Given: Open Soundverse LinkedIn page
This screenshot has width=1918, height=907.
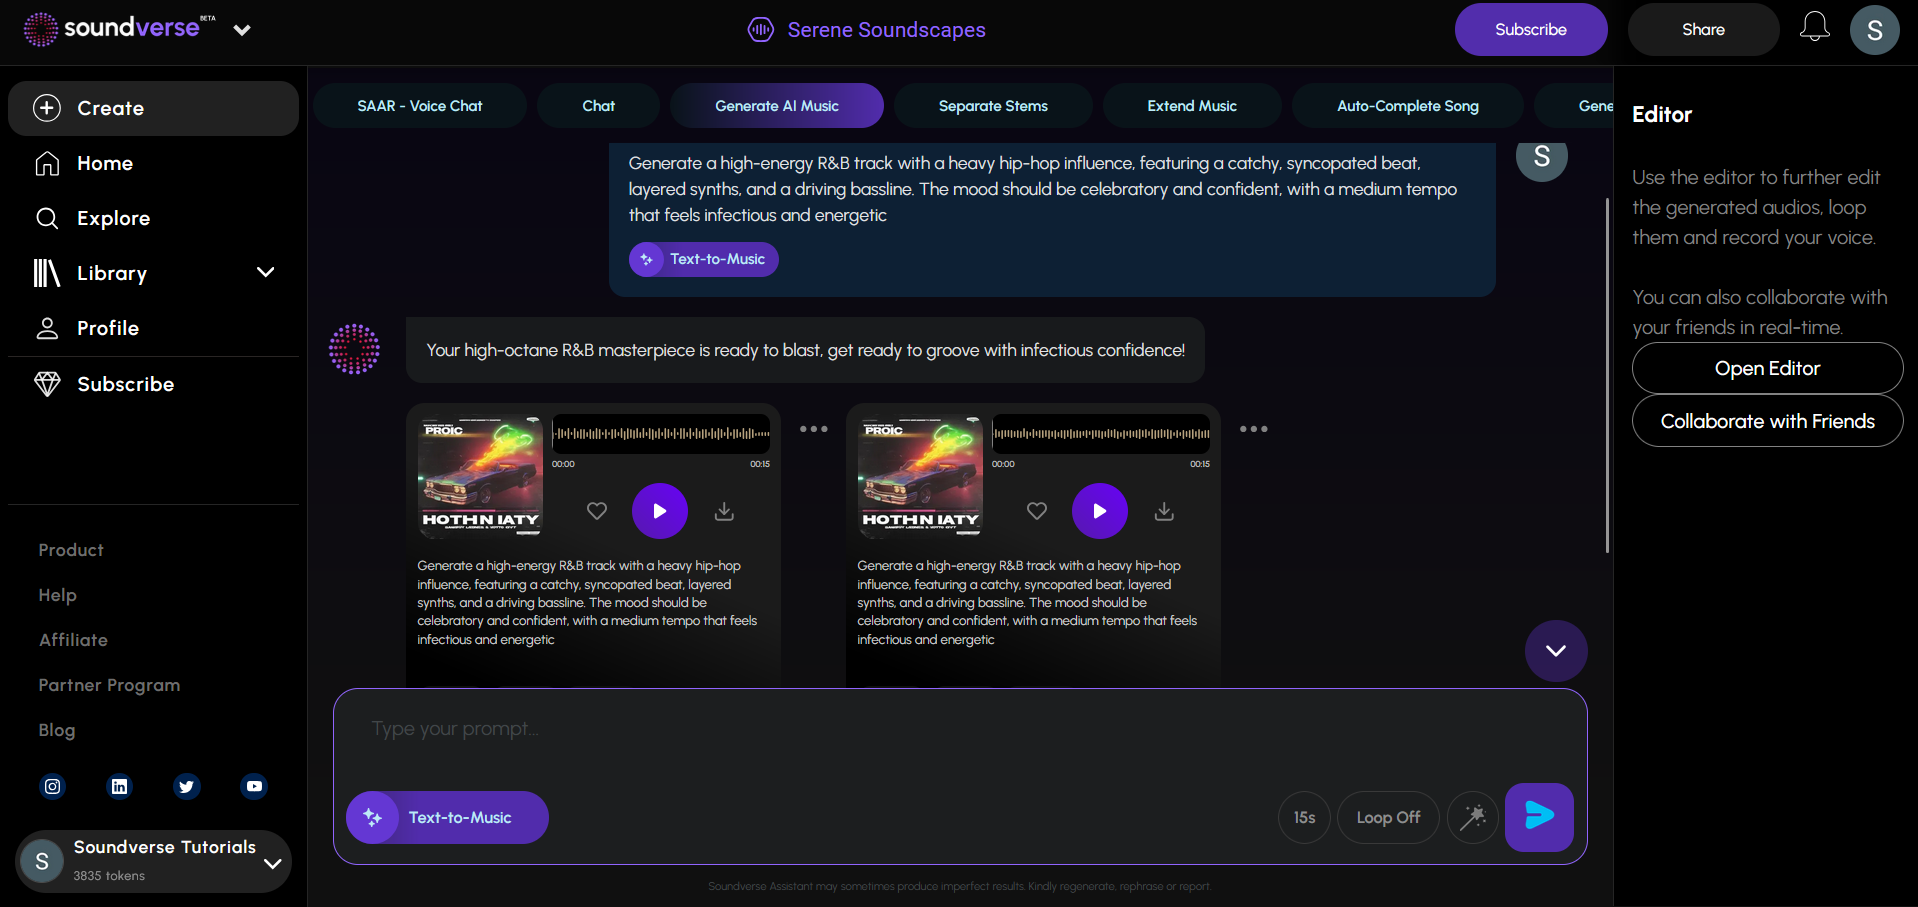Looking at the screenshot, I should point(119,786).
